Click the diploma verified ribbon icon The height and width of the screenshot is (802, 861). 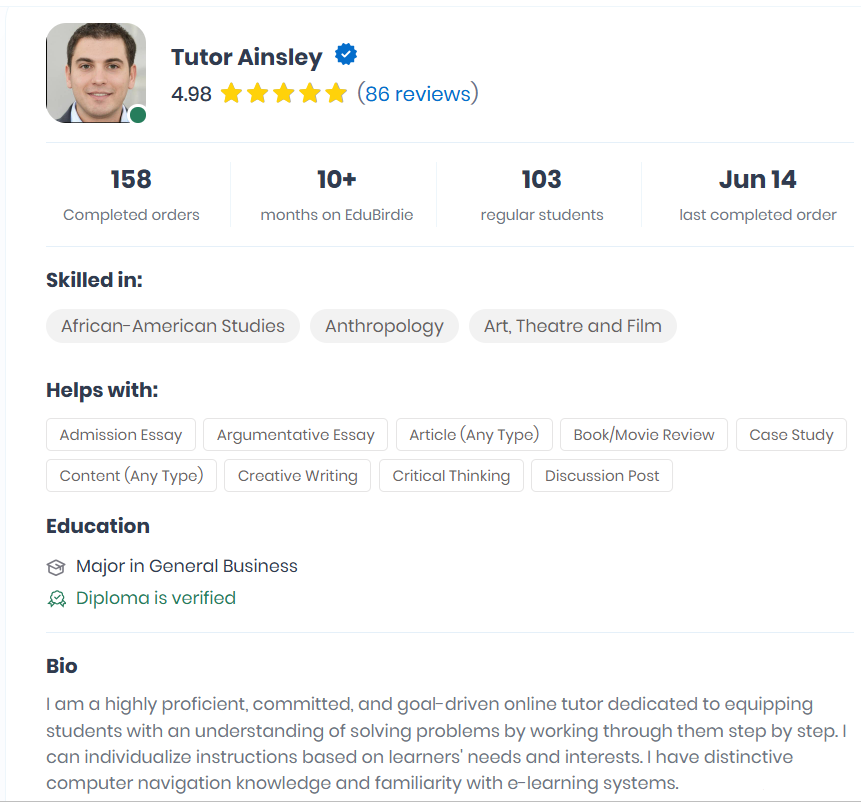coord(57,599)
